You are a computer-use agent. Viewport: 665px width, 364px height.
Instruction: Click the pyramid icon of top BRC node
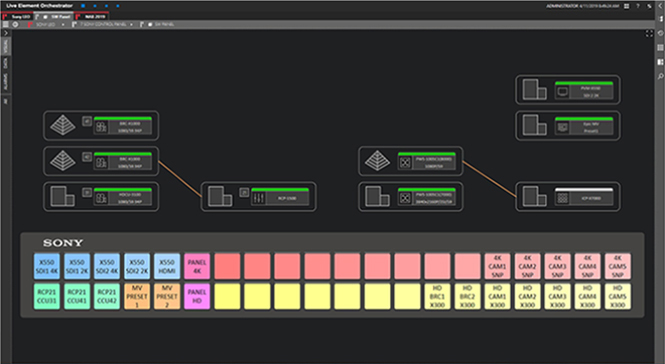62,126
